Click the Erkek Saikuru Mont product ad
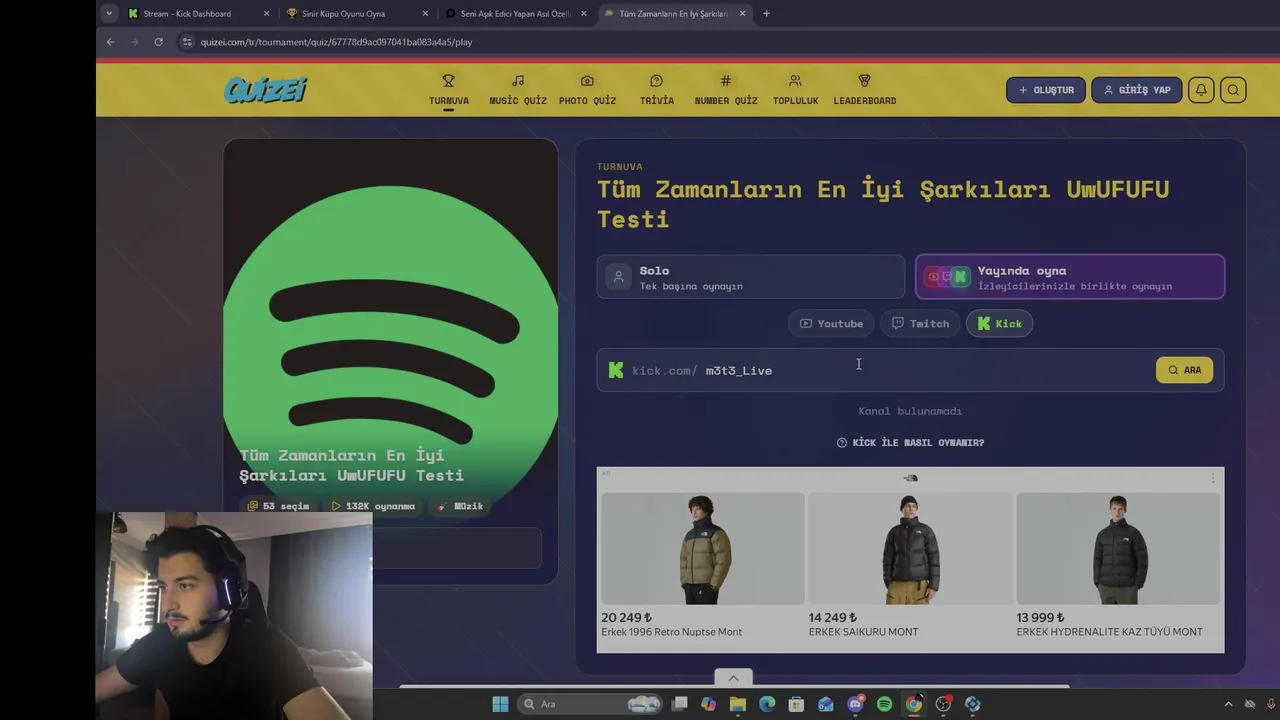 [x=909, y=565]
